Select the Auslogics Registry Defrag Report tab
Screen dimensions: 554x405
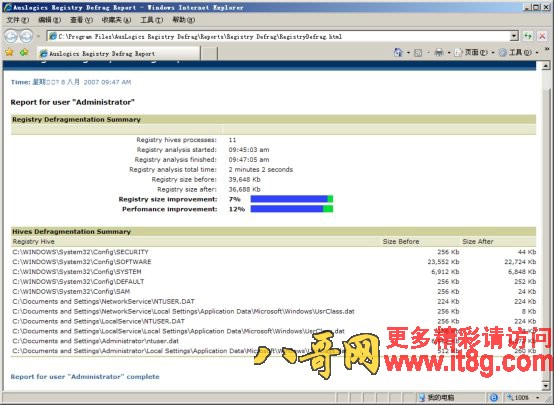click(118, 53)
